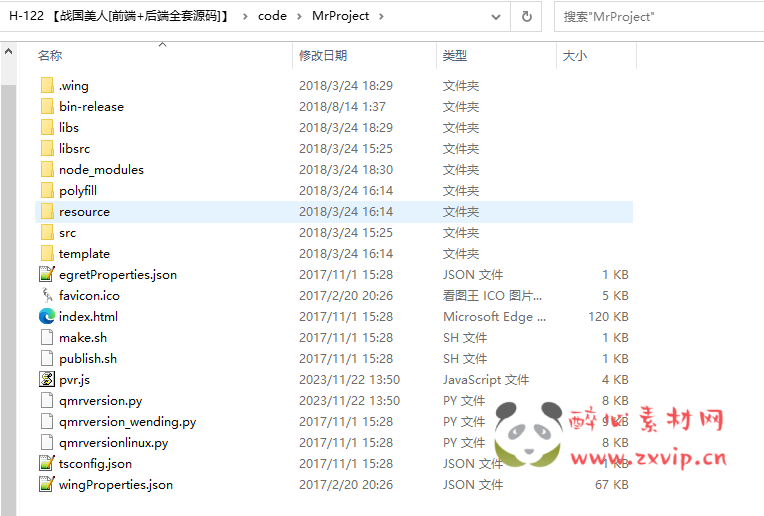The height and width of the screenshot is (516, 764).
Task: Click the tsconfig.json file icon
Action: coord(47,463)
